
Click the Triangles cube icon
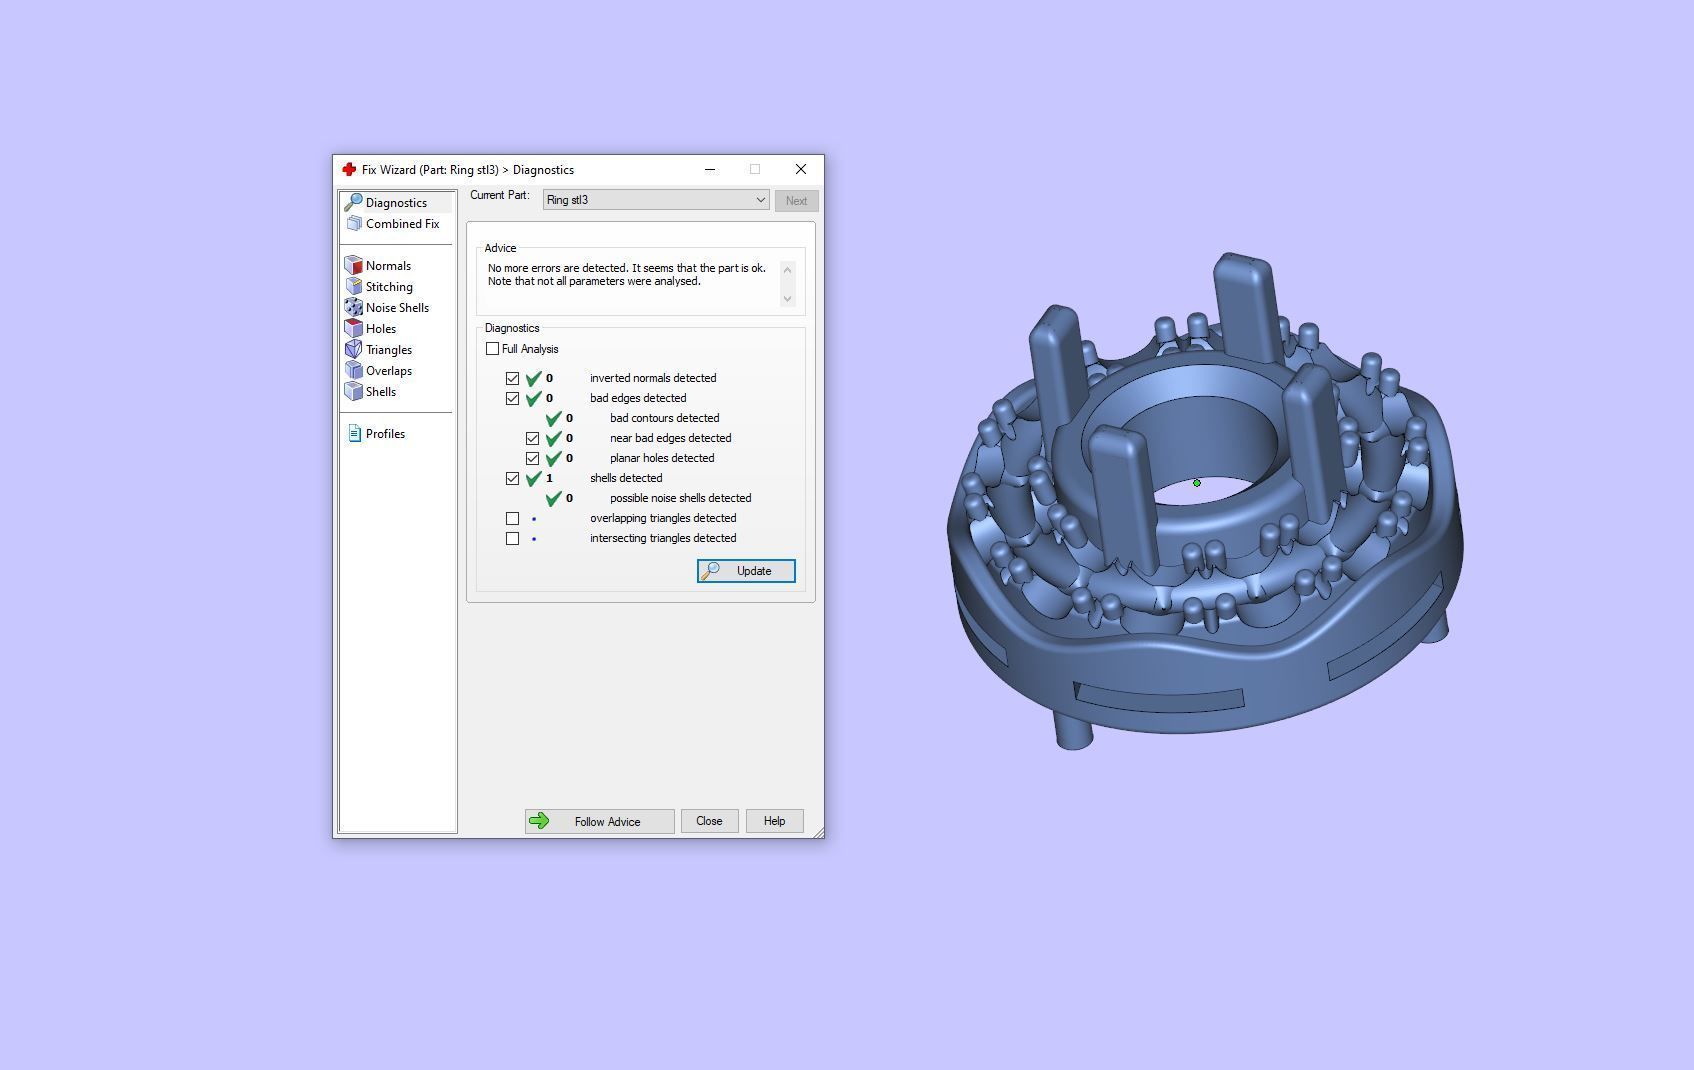[x=353, y=349]
